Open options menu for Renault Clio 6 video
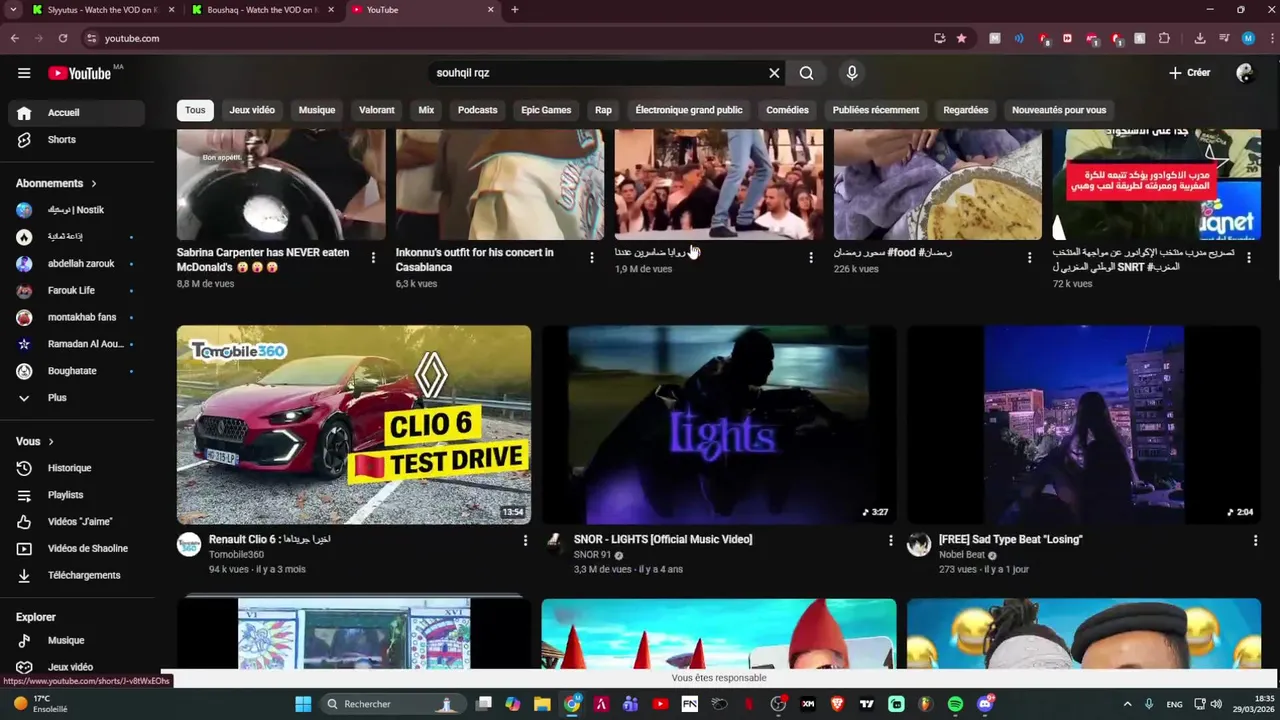The image size is (1280, 720). (x=525, y=540)
